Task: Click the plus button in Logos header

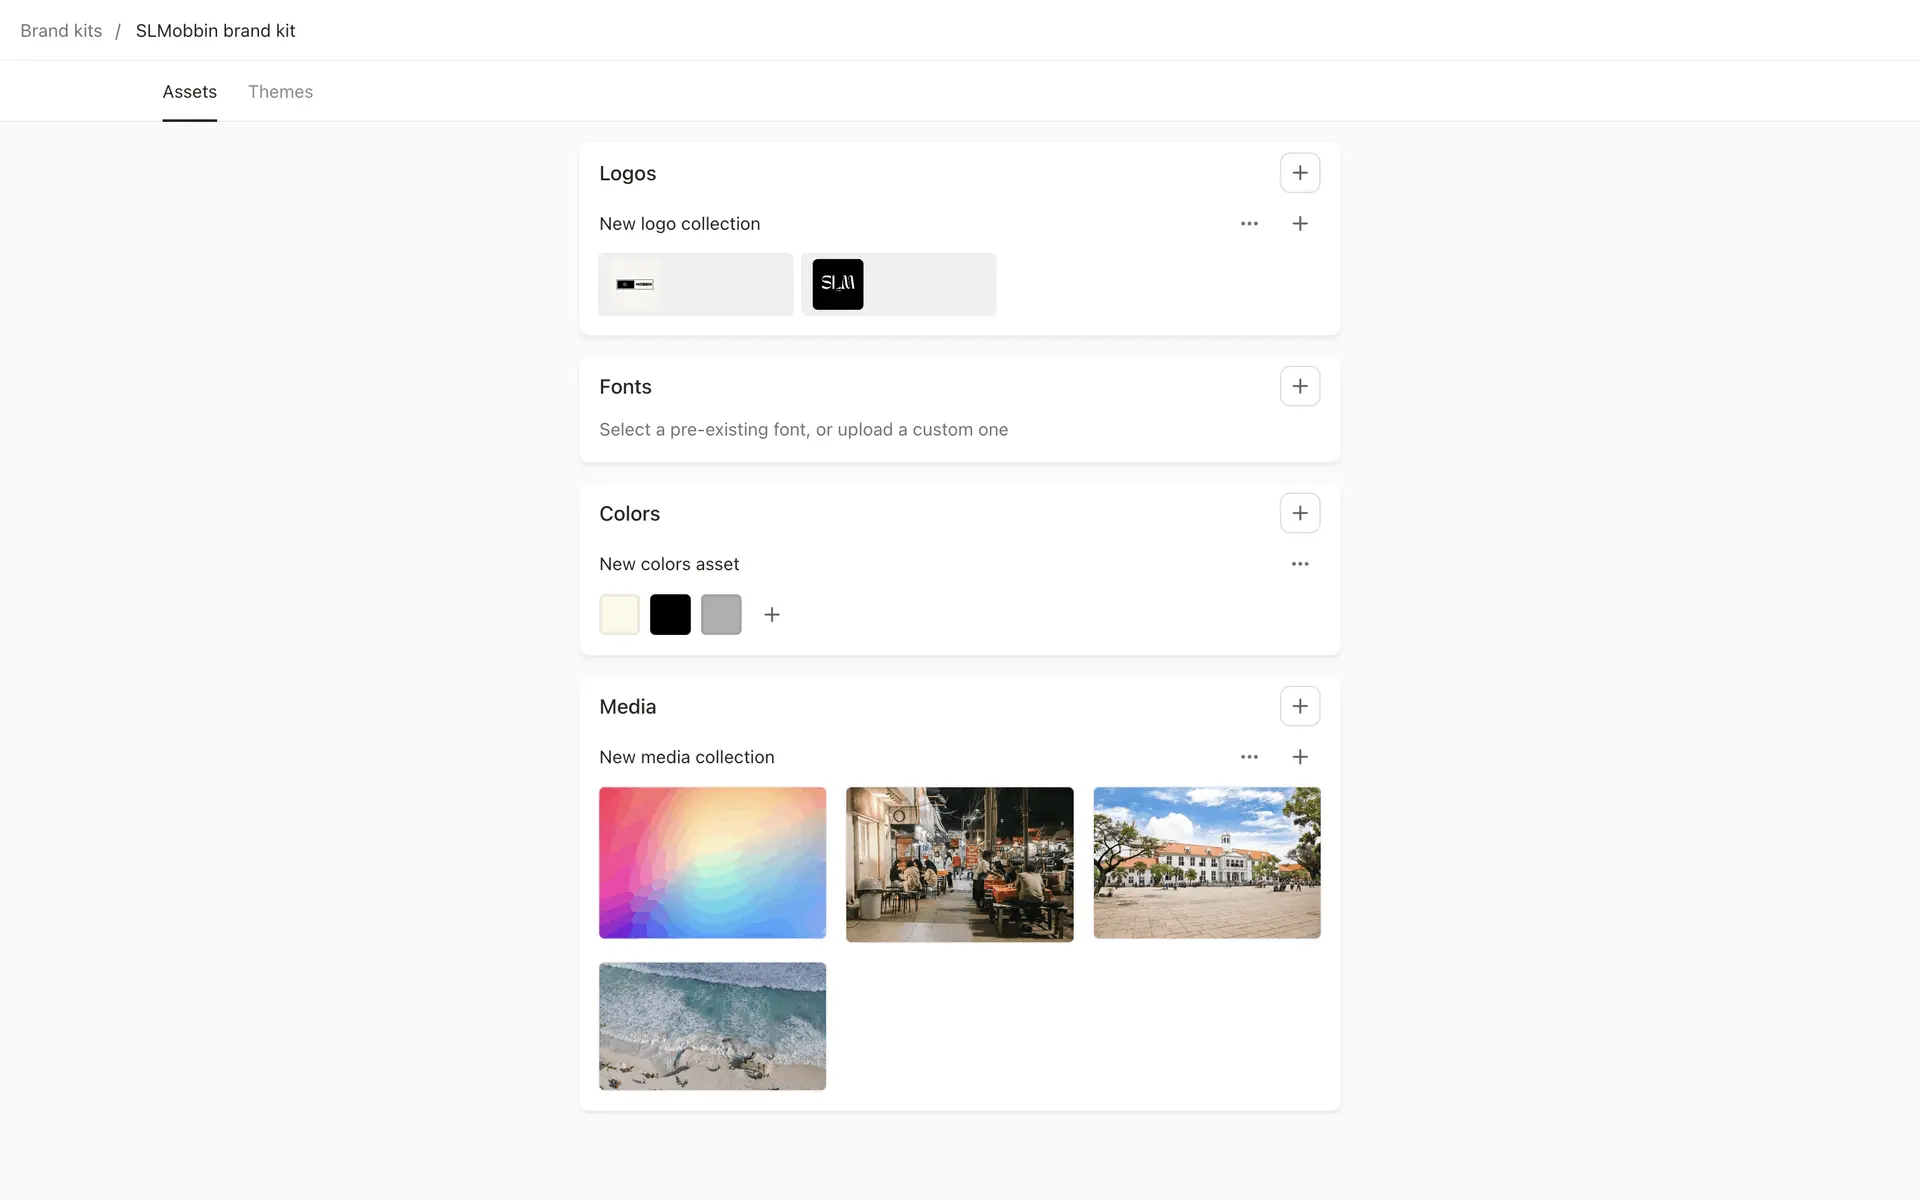Action: 1299,173
